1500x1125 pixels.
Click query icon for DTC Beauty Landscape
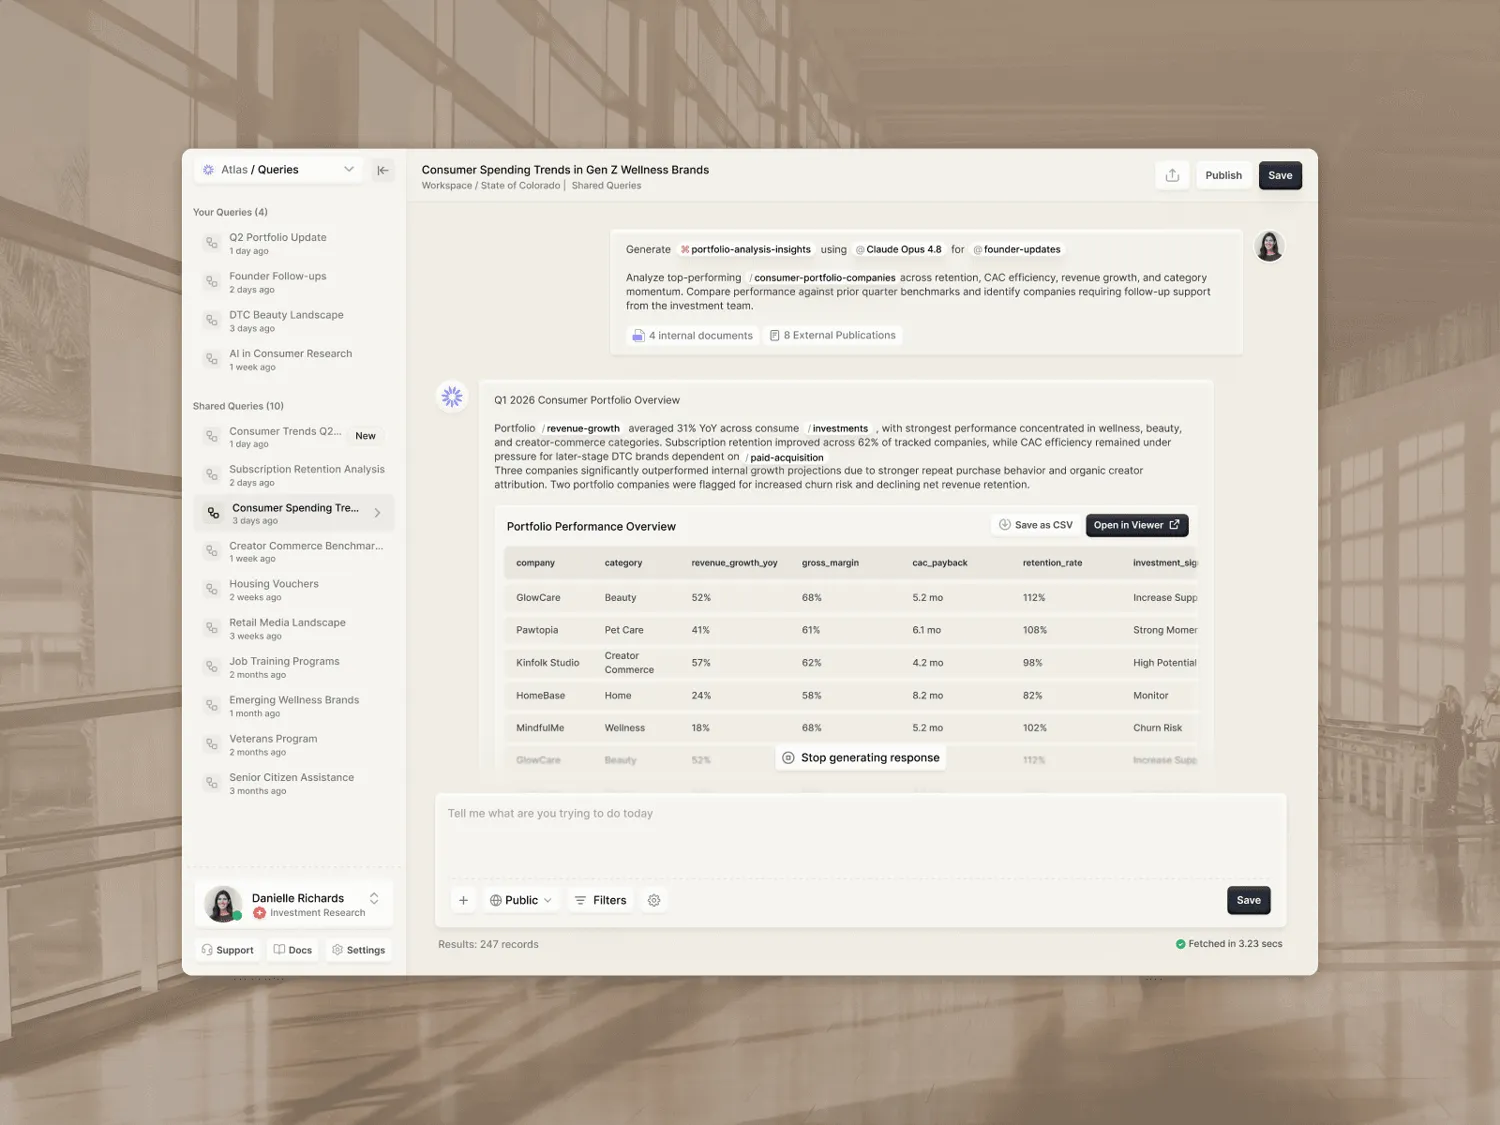click(211, 320)
